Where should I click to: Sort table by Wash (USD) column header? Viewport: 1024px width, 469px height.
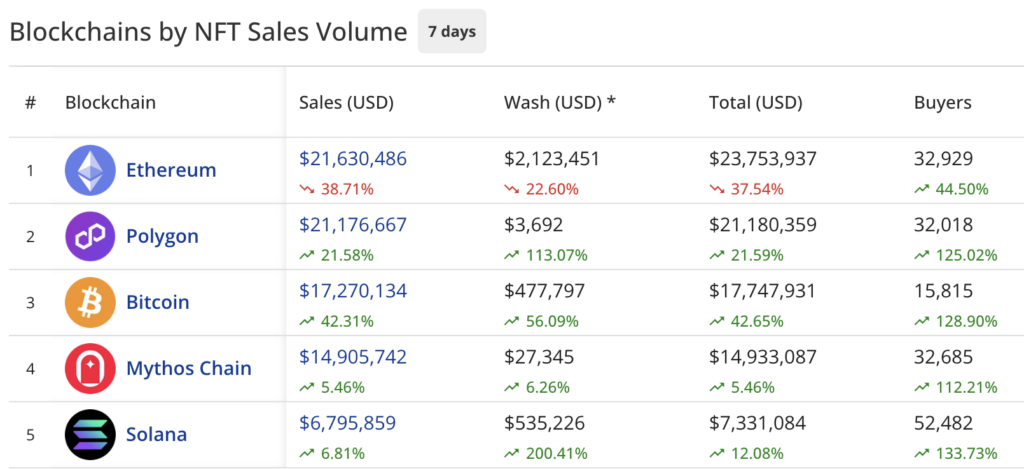(x=559, y=102)
